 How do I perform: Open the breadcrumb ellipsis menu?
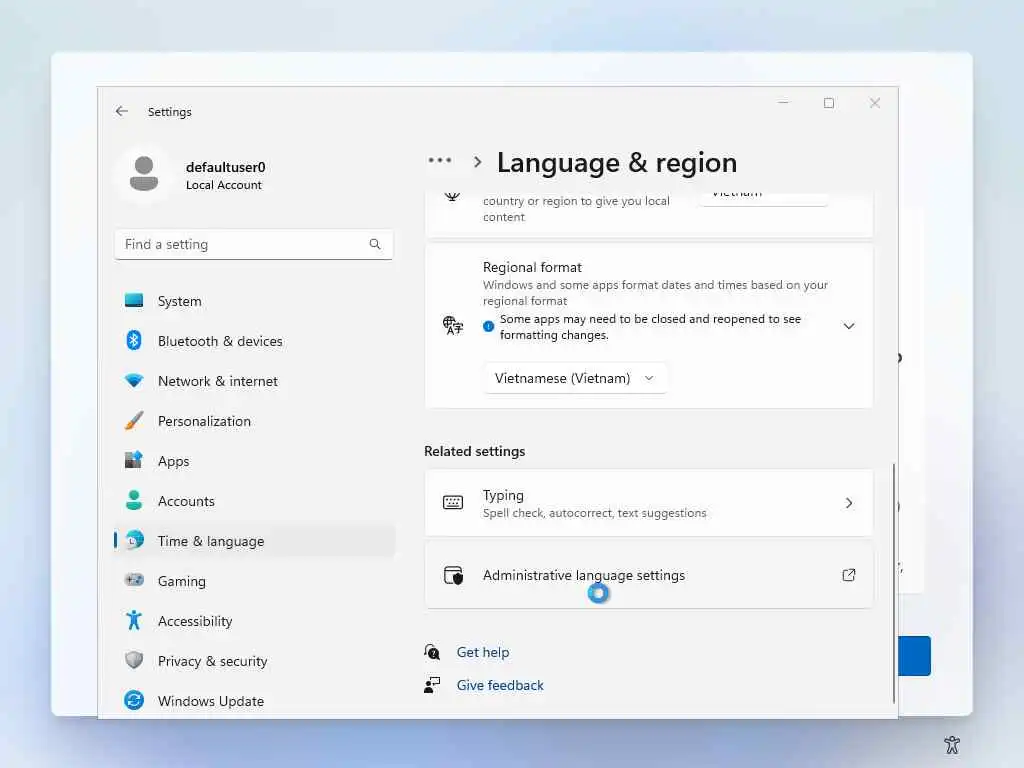click(440, 160)
